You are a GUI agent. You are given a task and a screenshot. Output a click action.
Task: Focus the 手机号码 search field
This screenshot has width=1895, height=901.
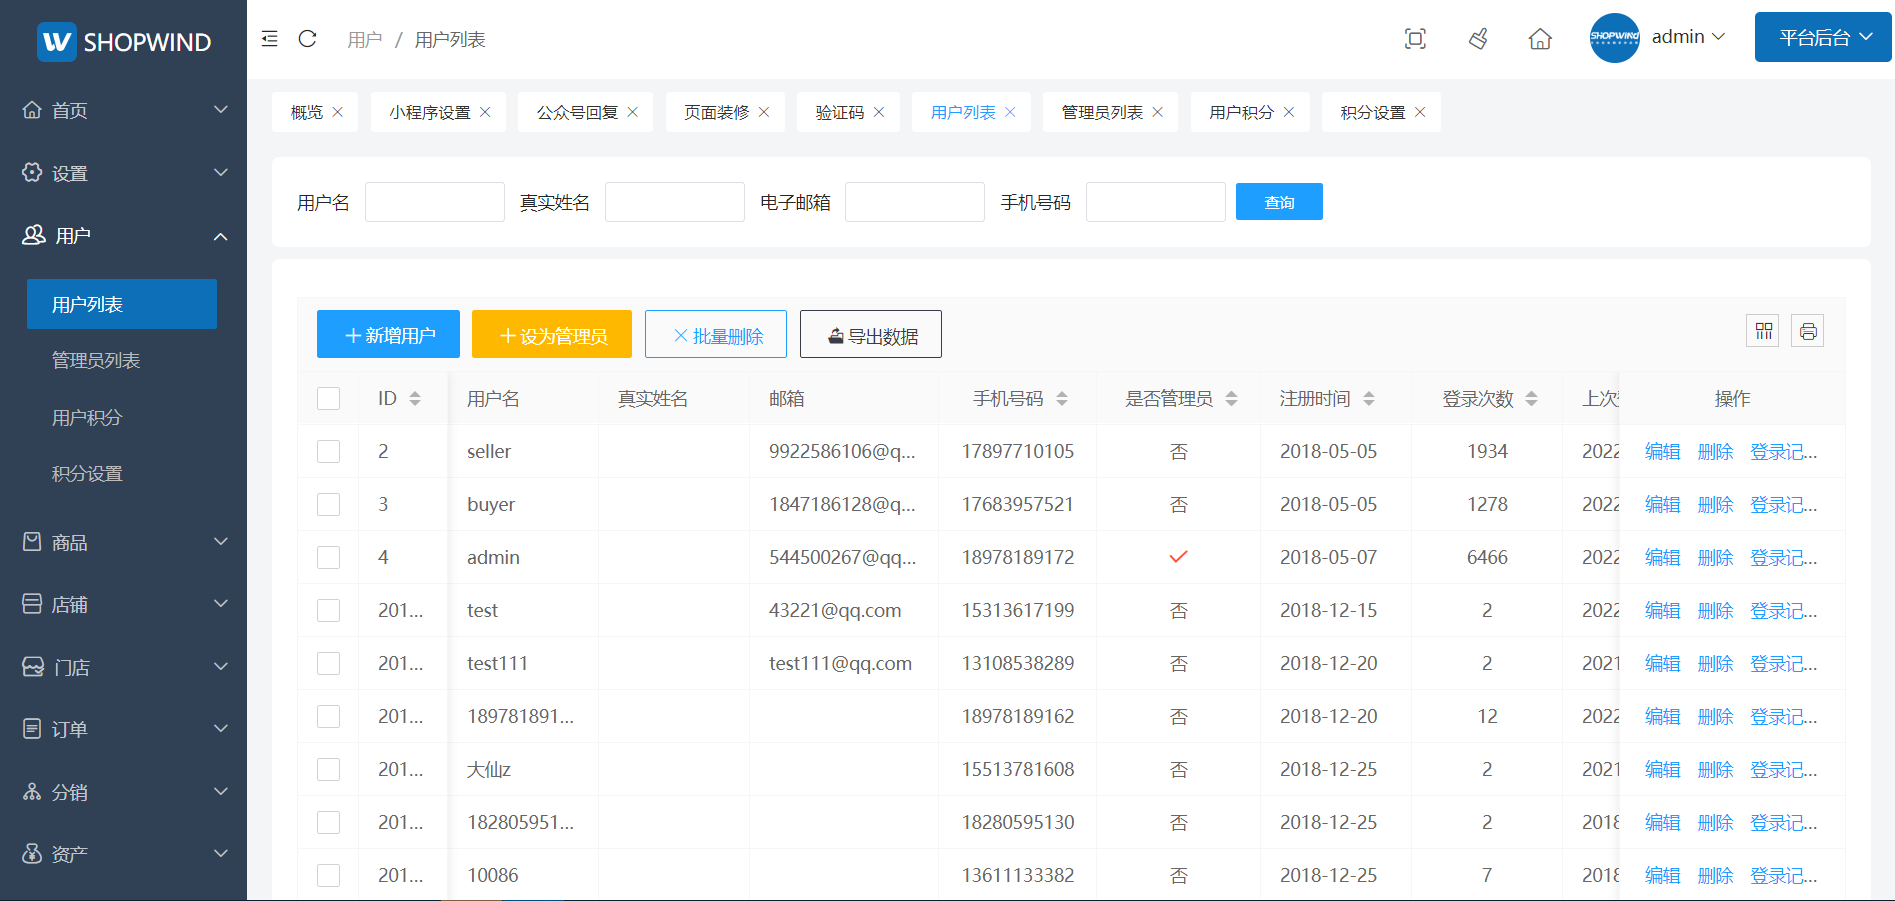tap(1156, 202)
